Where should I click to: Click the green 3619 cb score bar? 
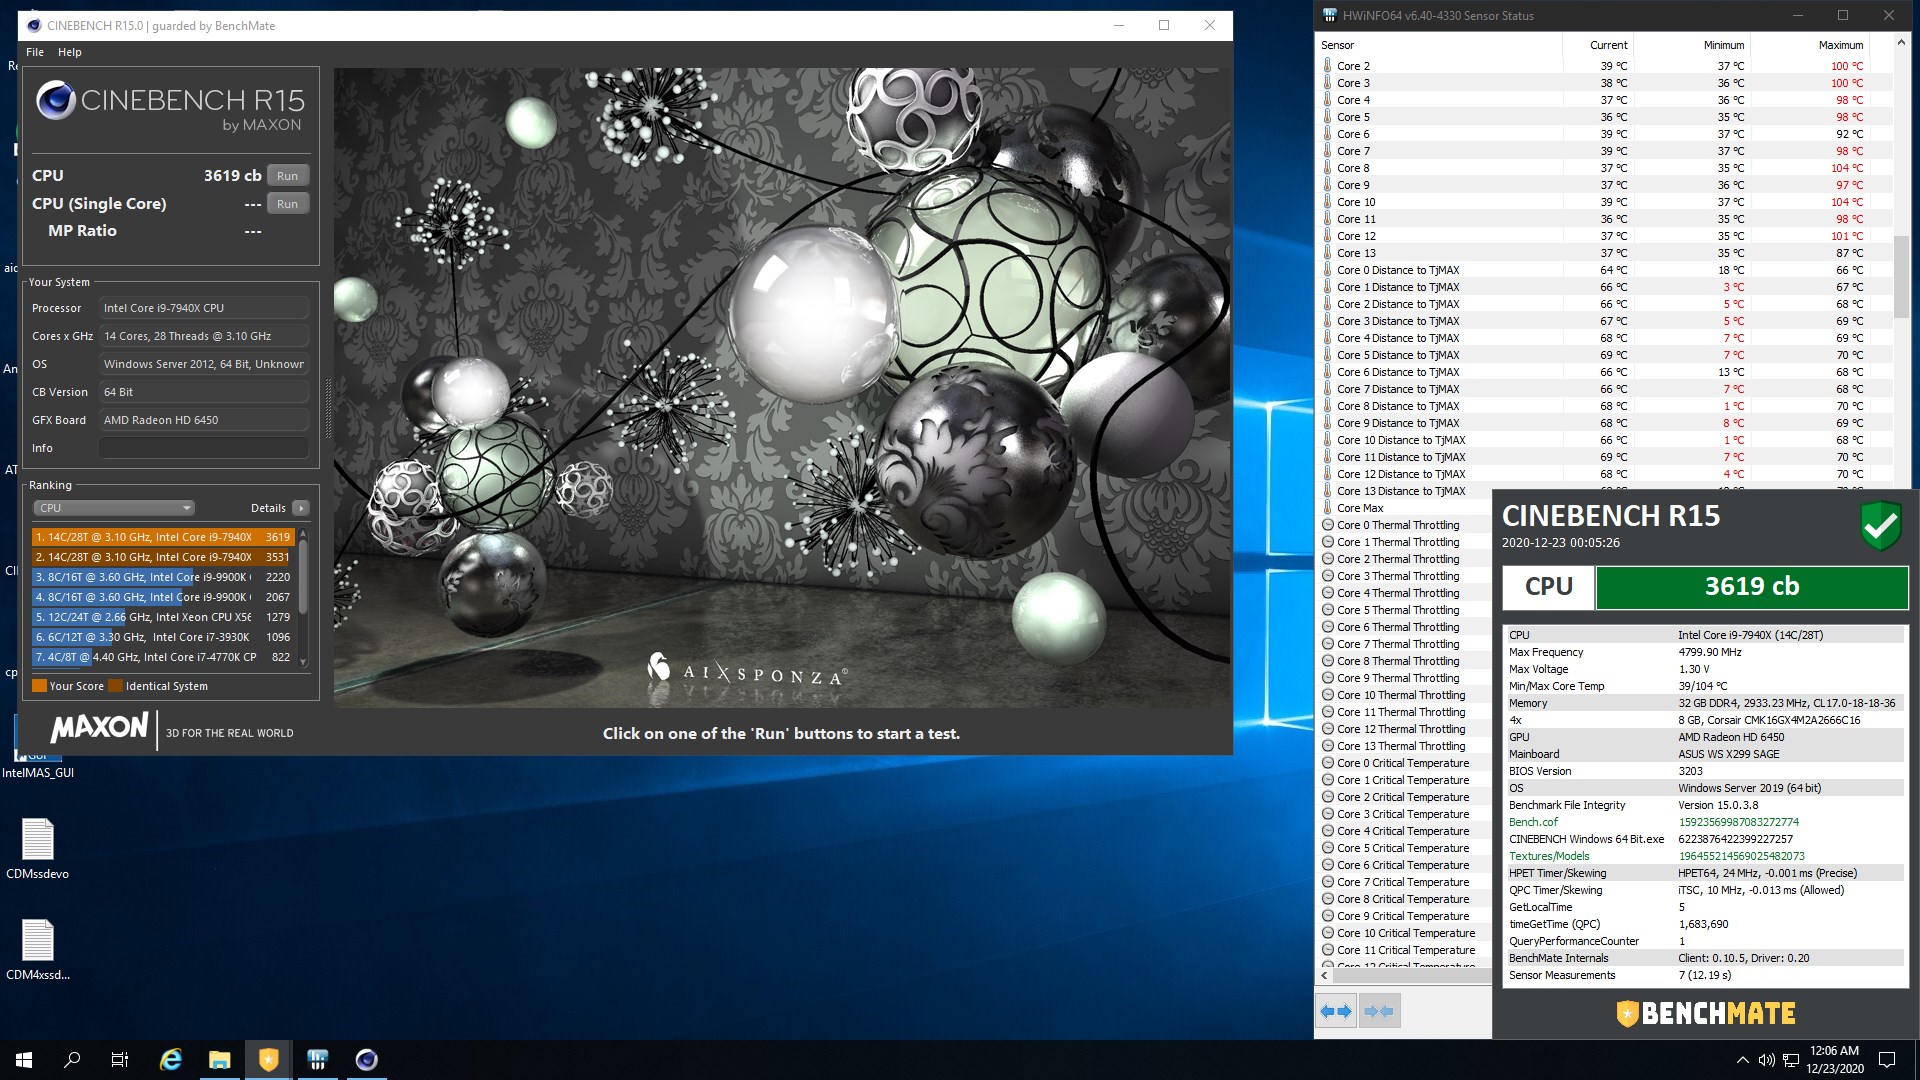[1751, 587]
